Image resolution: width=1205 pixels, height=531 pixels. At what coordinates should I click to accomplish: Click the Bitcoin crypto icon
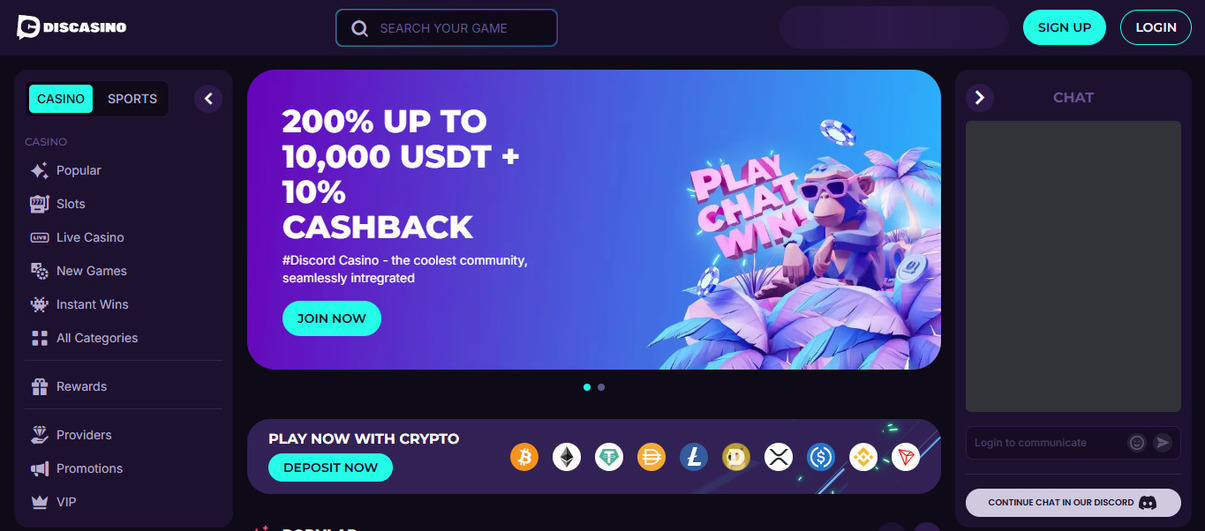(524, 457)
